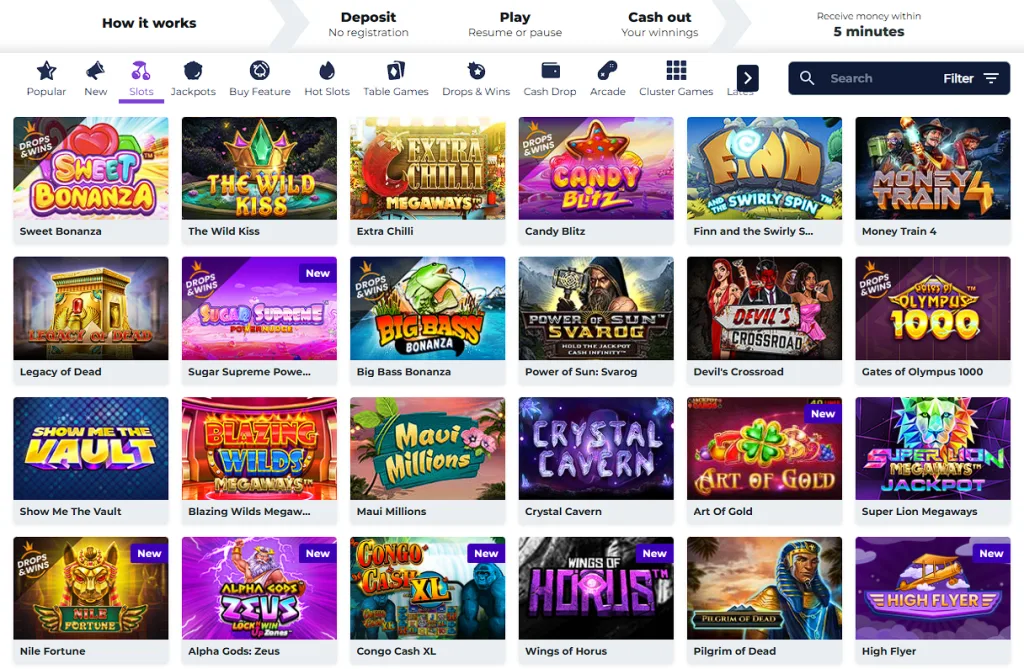Viewport: 1024px width, 669px height.
Task: Click the Crystal Cavern title link
Action: pos(563,512)
